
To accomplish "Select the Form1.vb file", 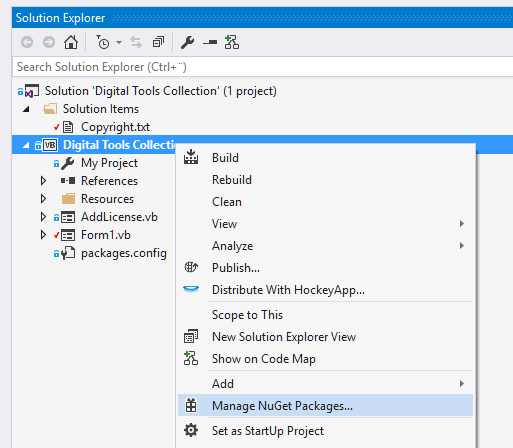I will [106, 235].
